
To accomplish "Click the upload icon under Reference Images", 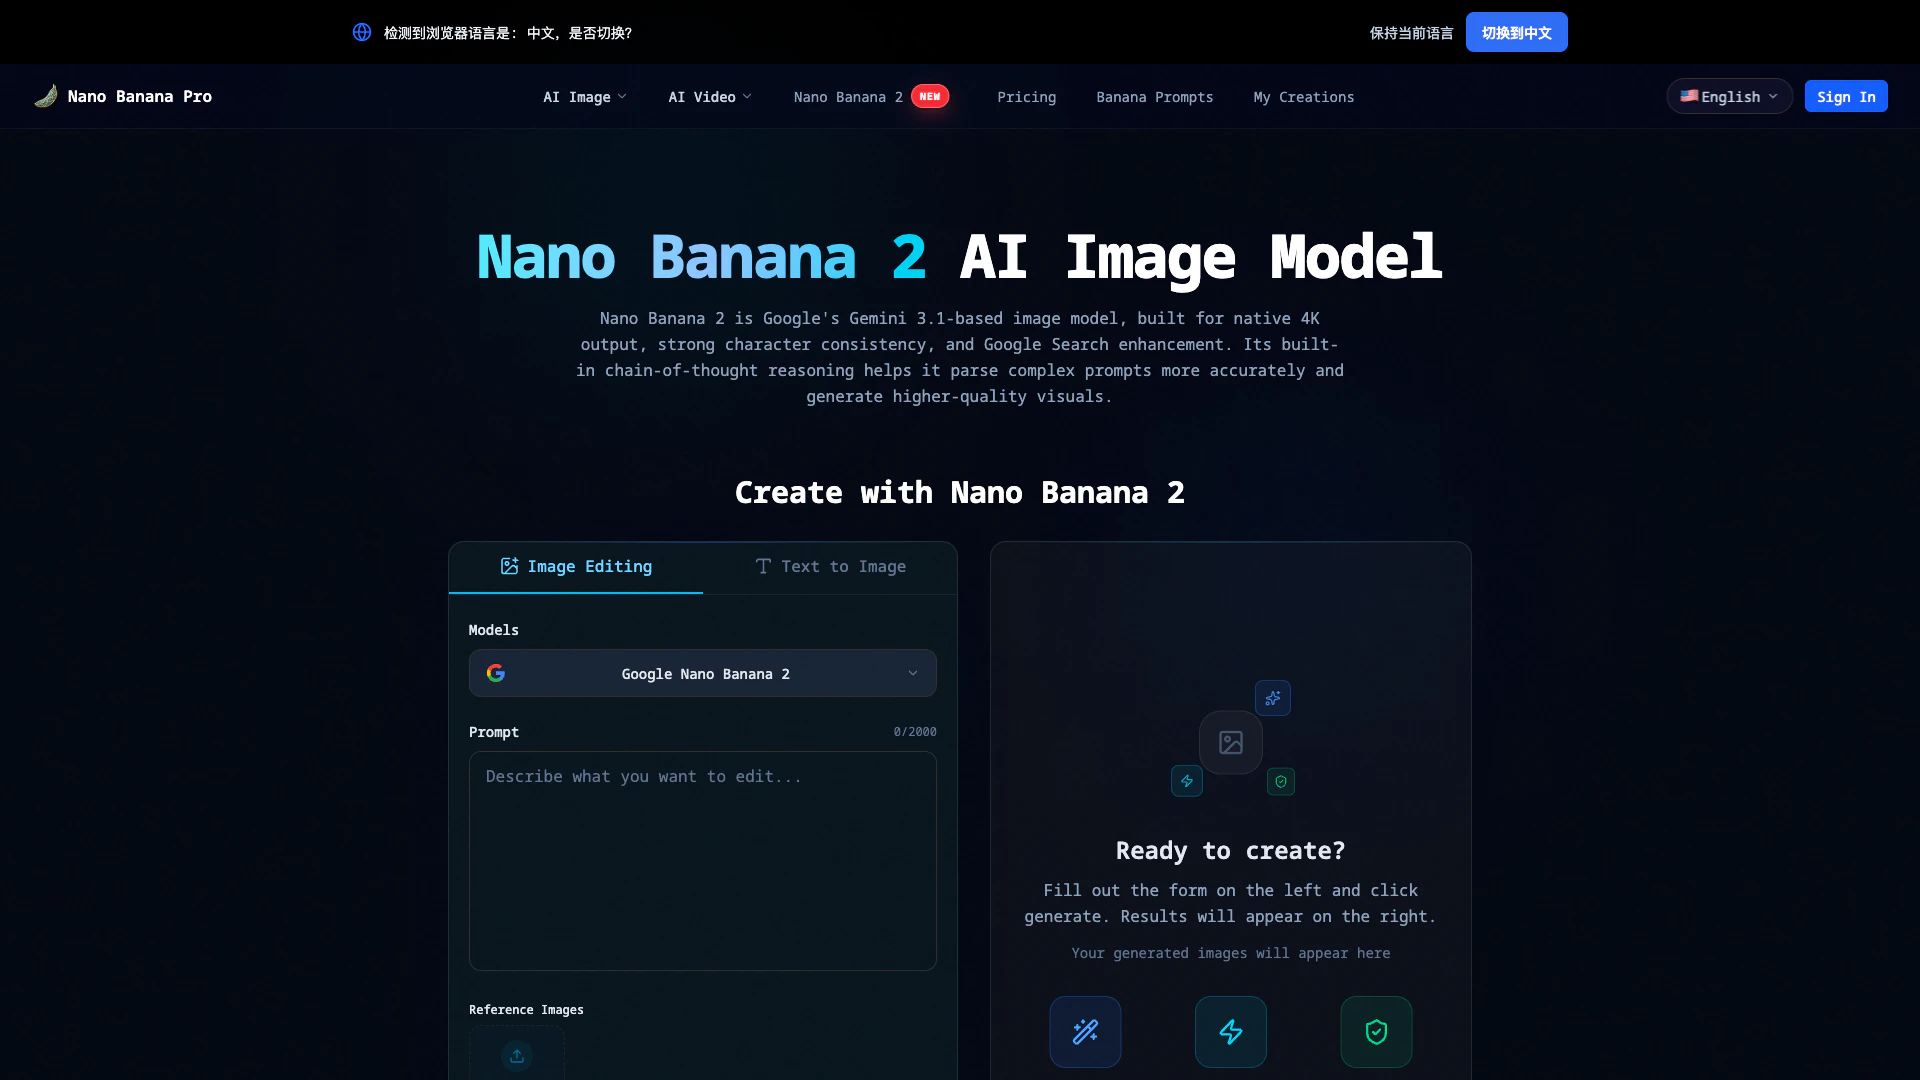I will click(x=517, y=1055).
